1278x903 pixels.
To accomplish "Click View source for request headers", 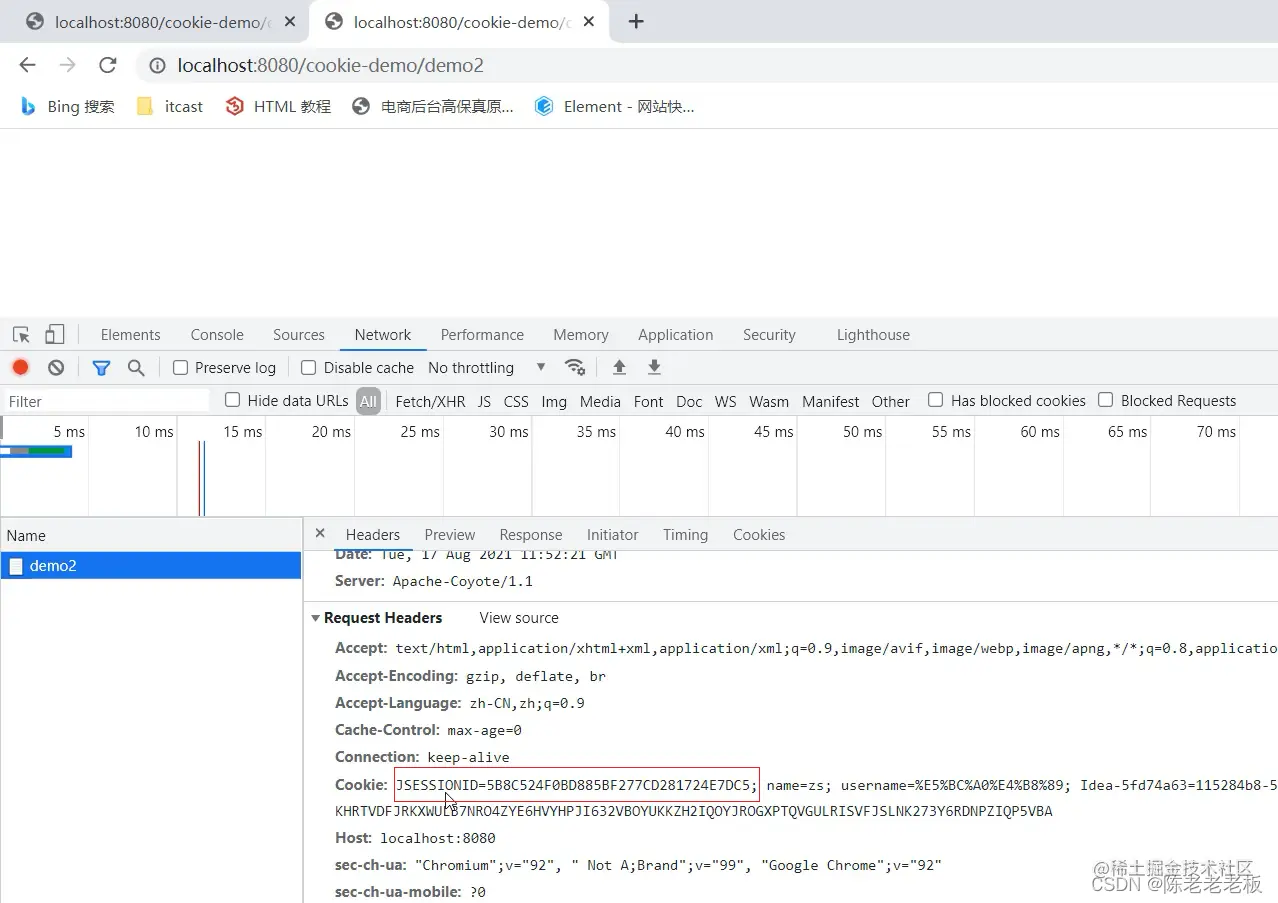I will coord(518,618).
